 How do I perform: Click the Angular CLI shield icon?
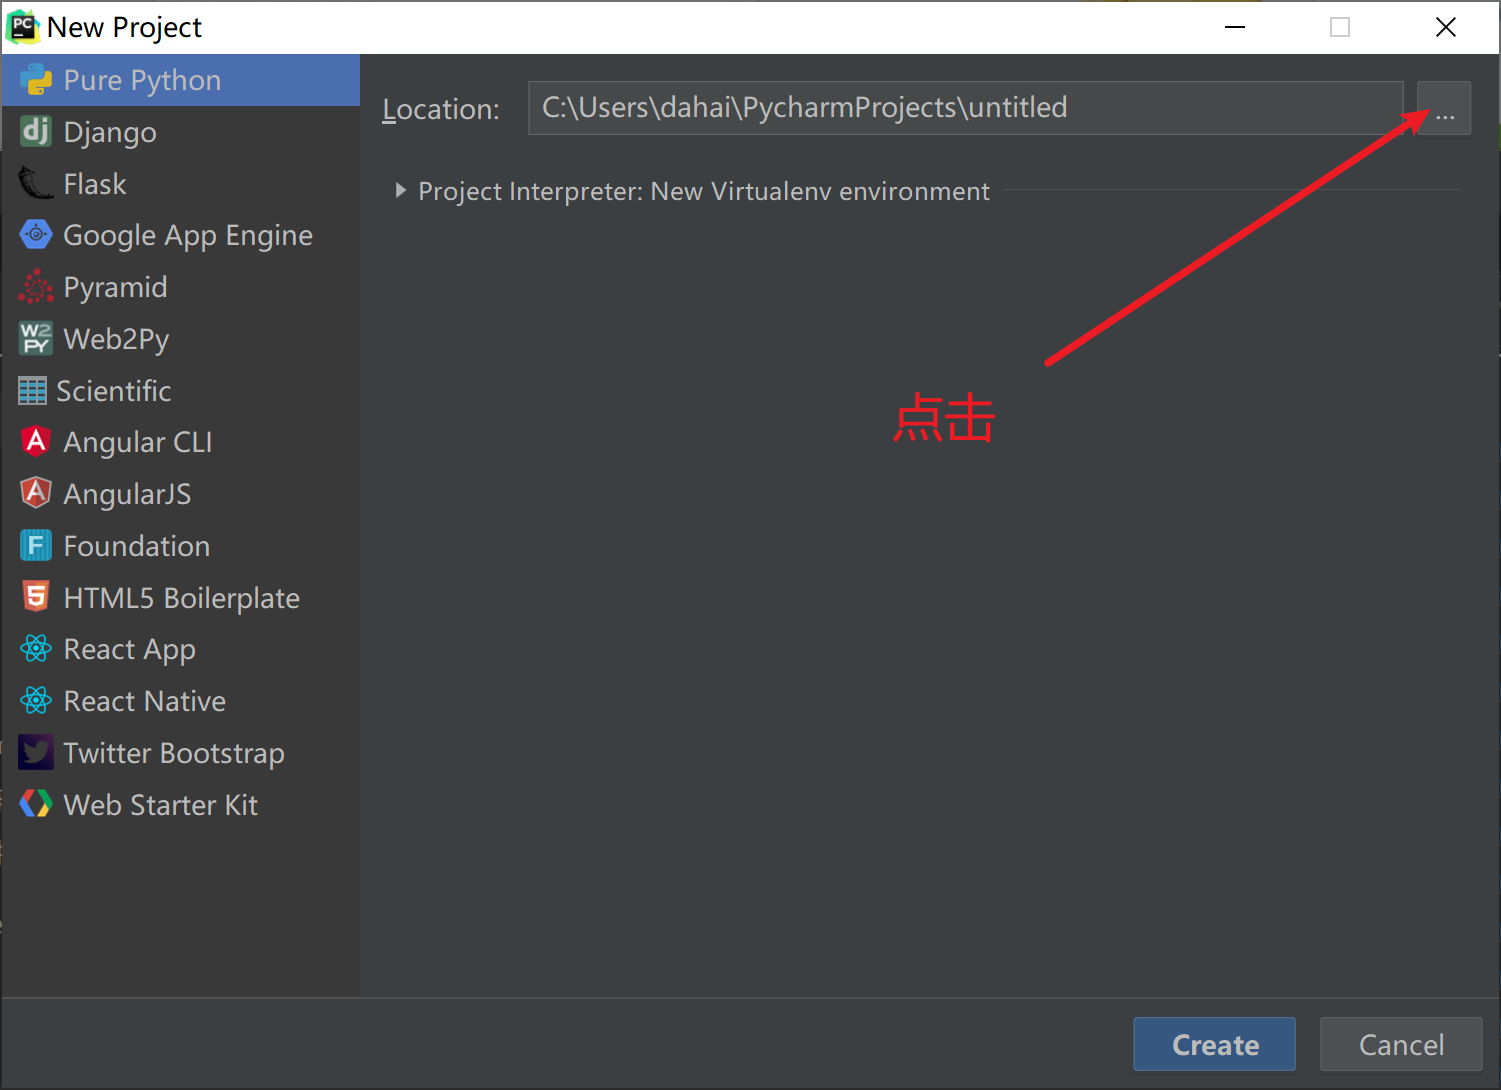(36, 441)
